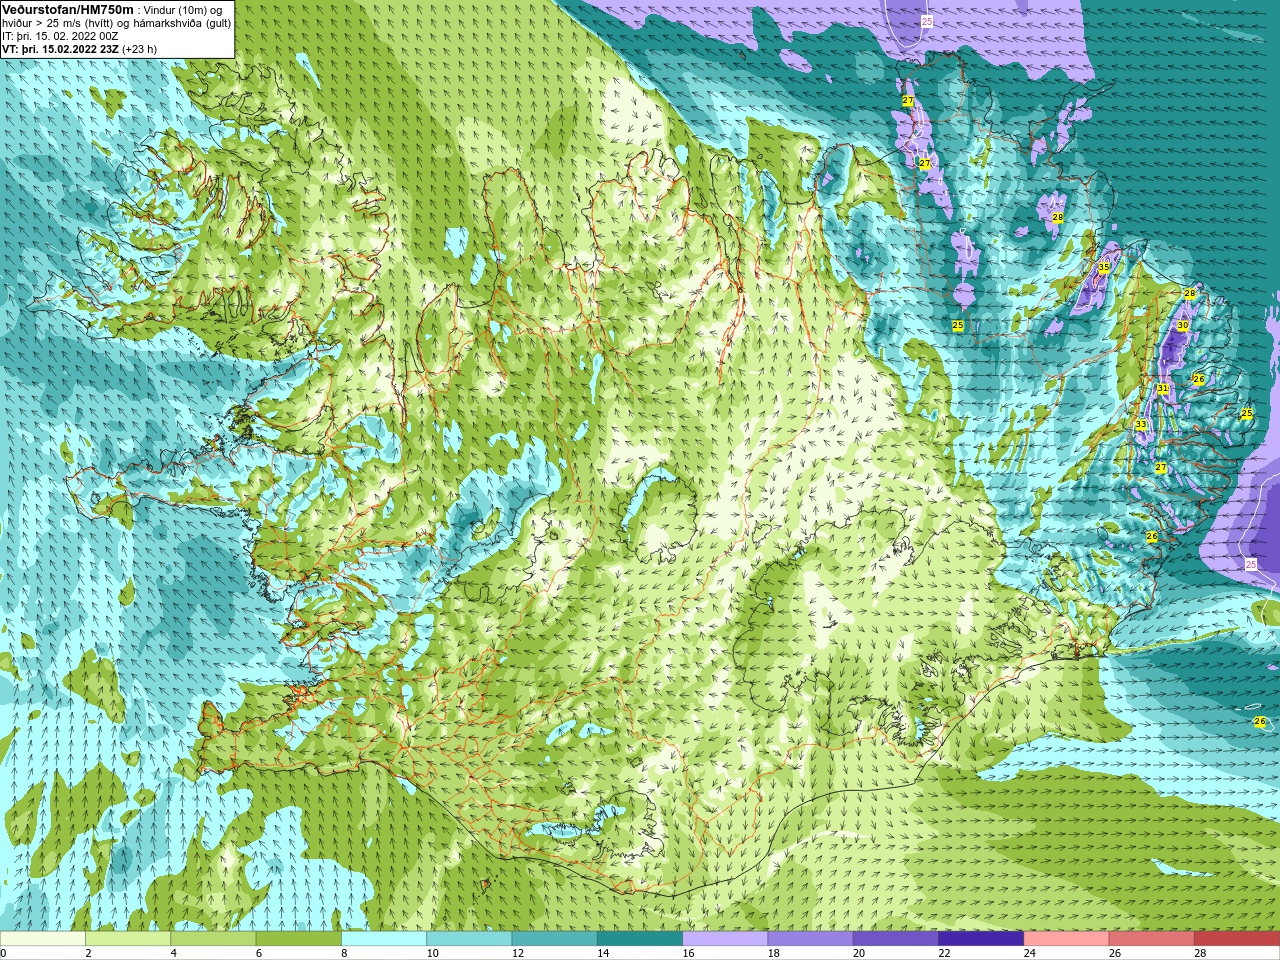Click the legend scale number 4
This screenshot has height=960, width=1280.
[173, 953]
